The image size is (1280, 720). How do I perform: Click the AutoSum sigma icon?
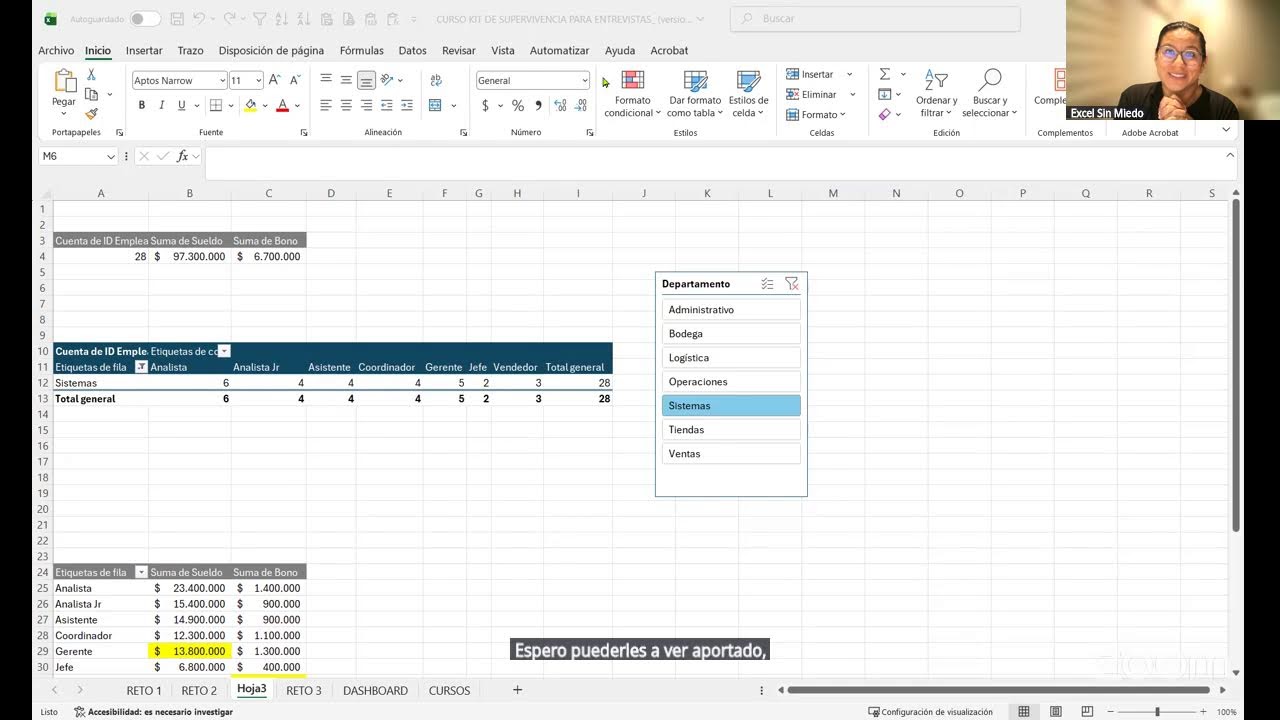pos(884,74)
